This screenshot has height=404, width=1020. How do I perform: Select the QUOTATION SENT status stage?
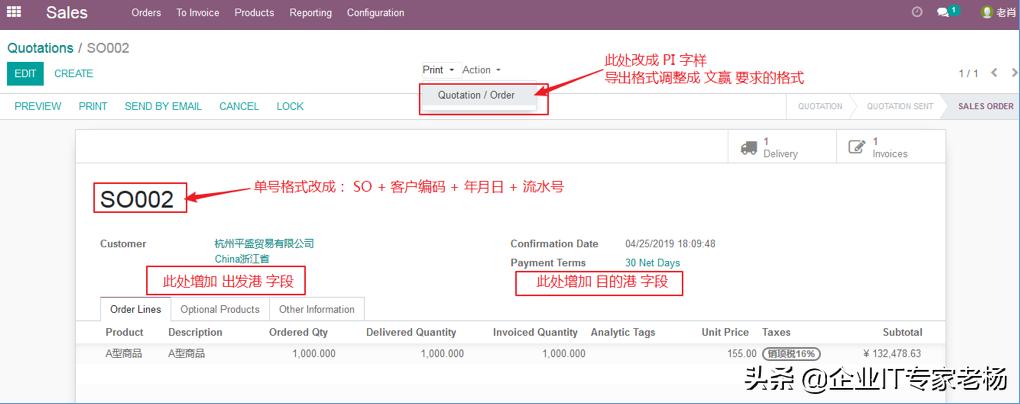tap(900, 106)
